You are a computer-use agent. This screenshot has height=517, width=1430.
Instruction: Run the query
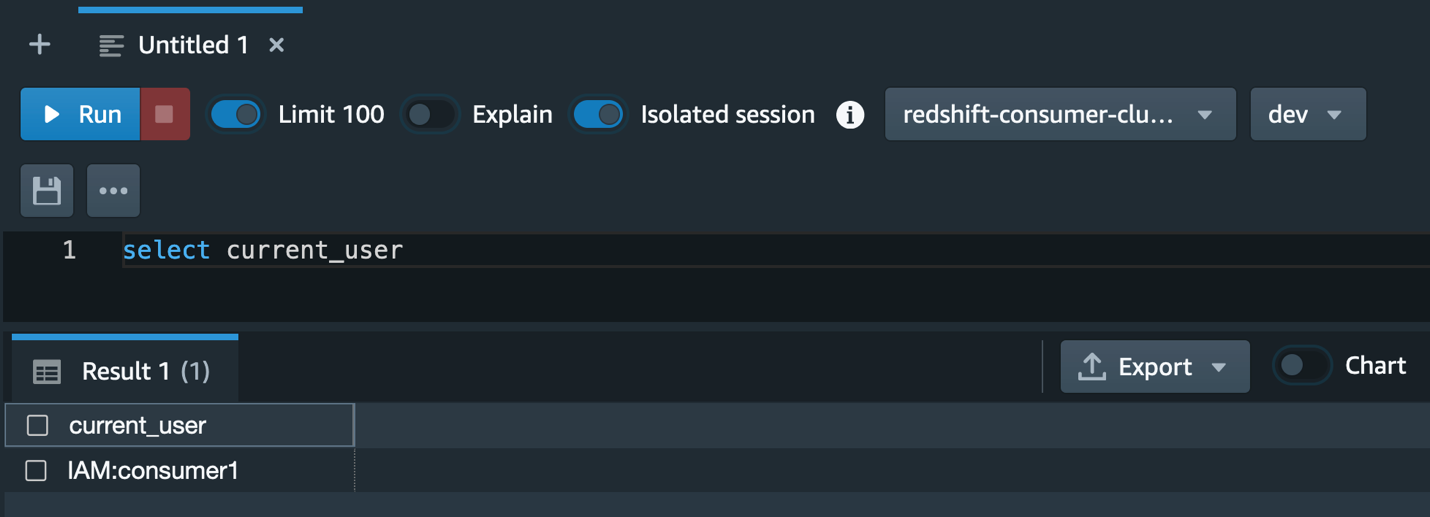[81, 114]
